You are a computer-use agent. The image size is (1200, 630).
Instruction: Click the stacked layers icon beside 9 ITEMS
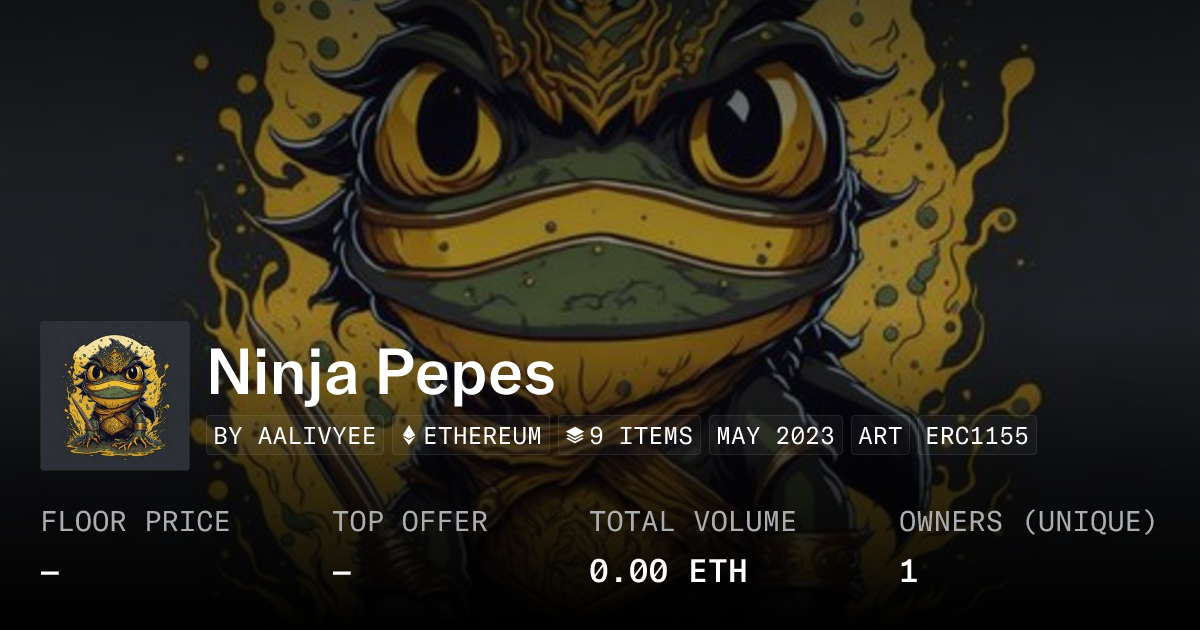pyautogui.click(x=574, y=436)
